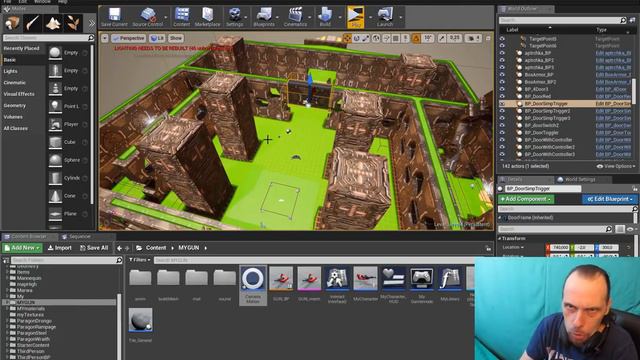Click the Build toolbar icon
The width and height of the screenshot is (640, 360).
[x=325, y=17]
